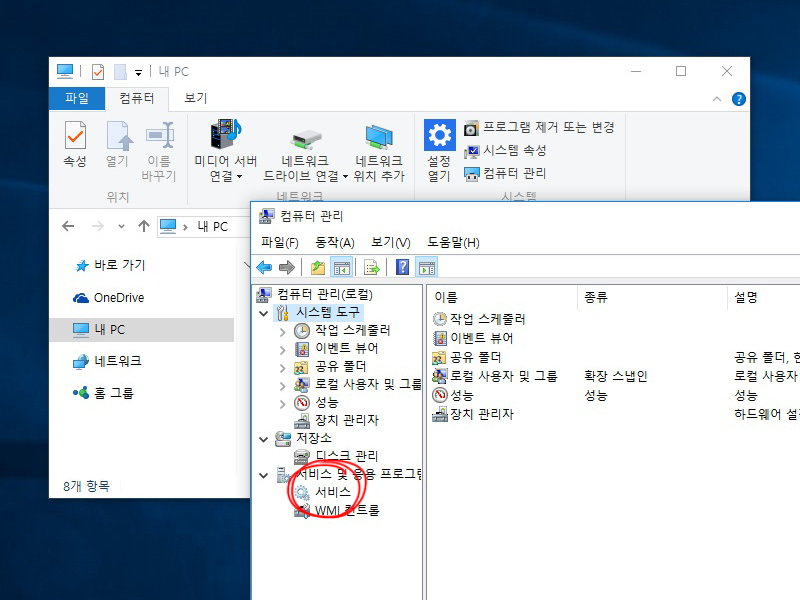Open the recent locations dropdown chevron
The width and height of the screenshot is (800, 600).
click(x=121, y=226)
